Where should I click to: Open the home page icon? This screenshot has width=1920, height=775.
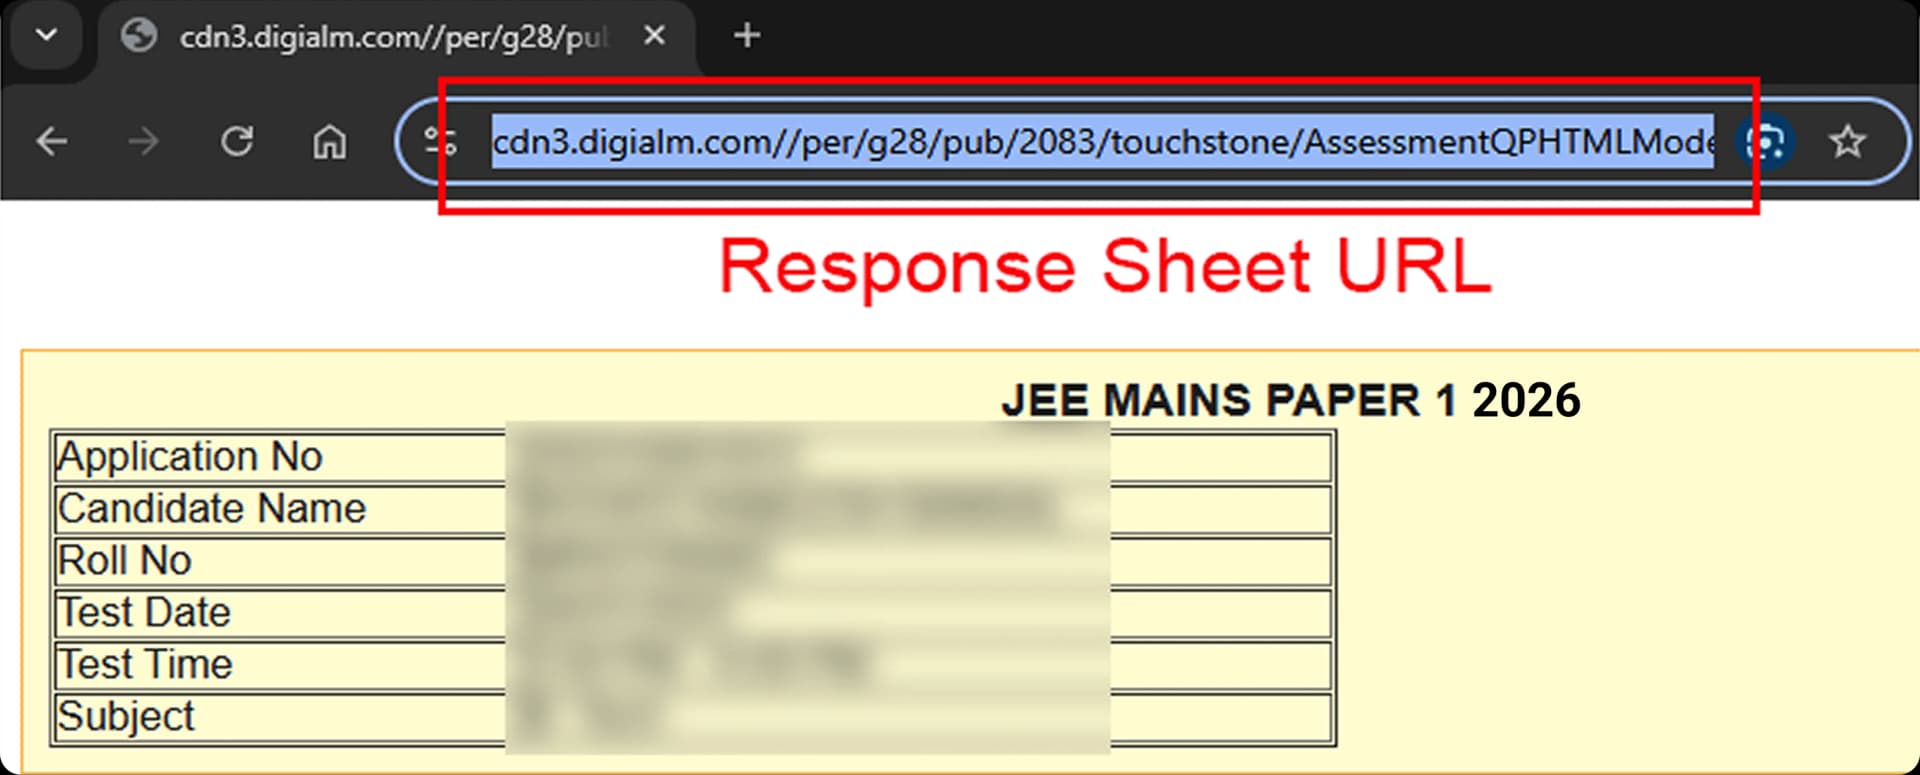(329, 142)
